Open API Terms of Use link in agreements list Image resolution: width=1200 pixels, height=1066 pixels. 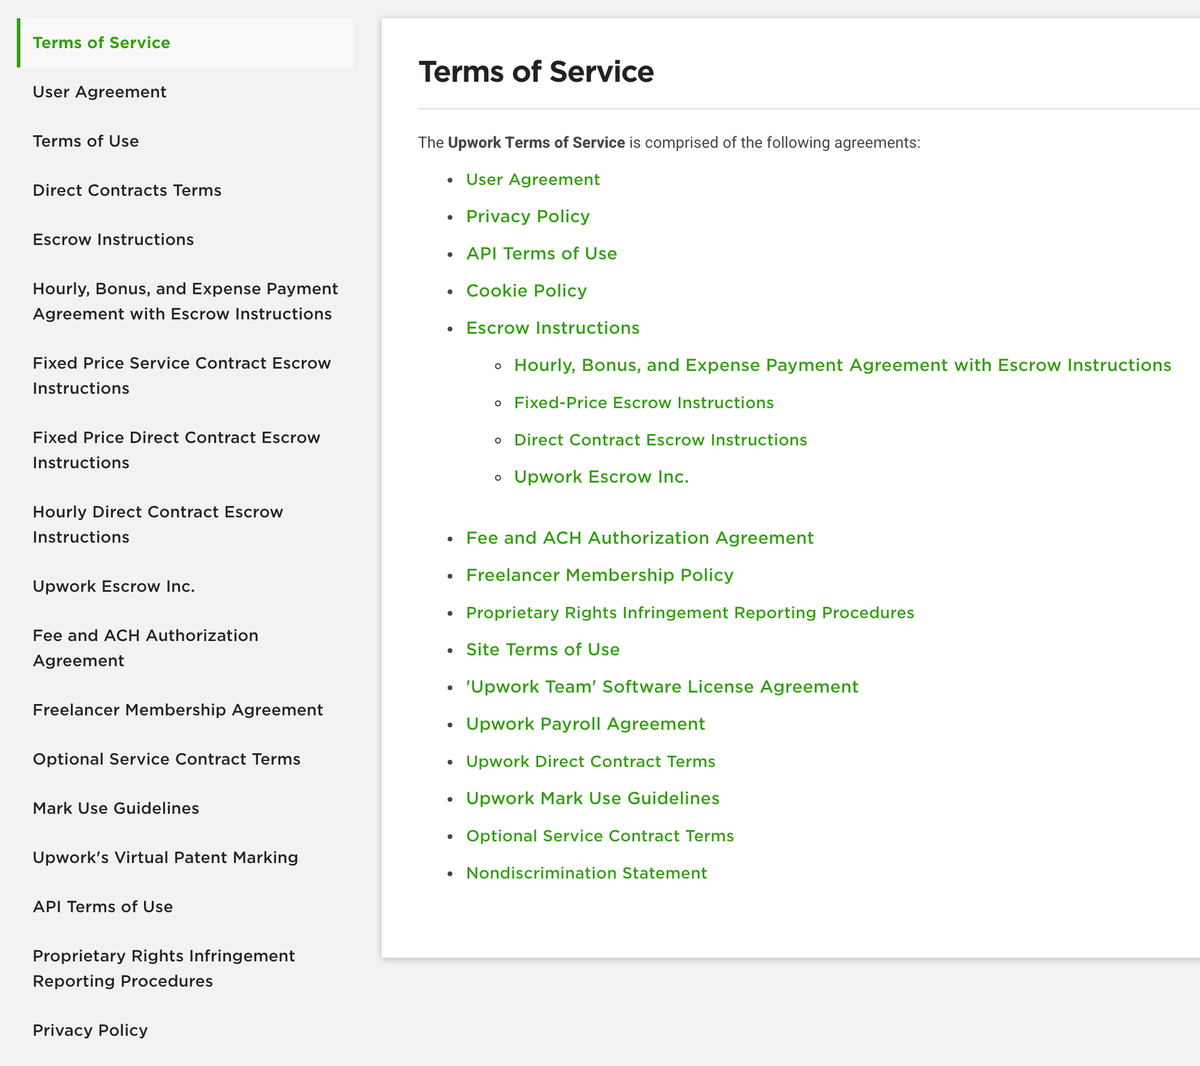click(542, 254)
